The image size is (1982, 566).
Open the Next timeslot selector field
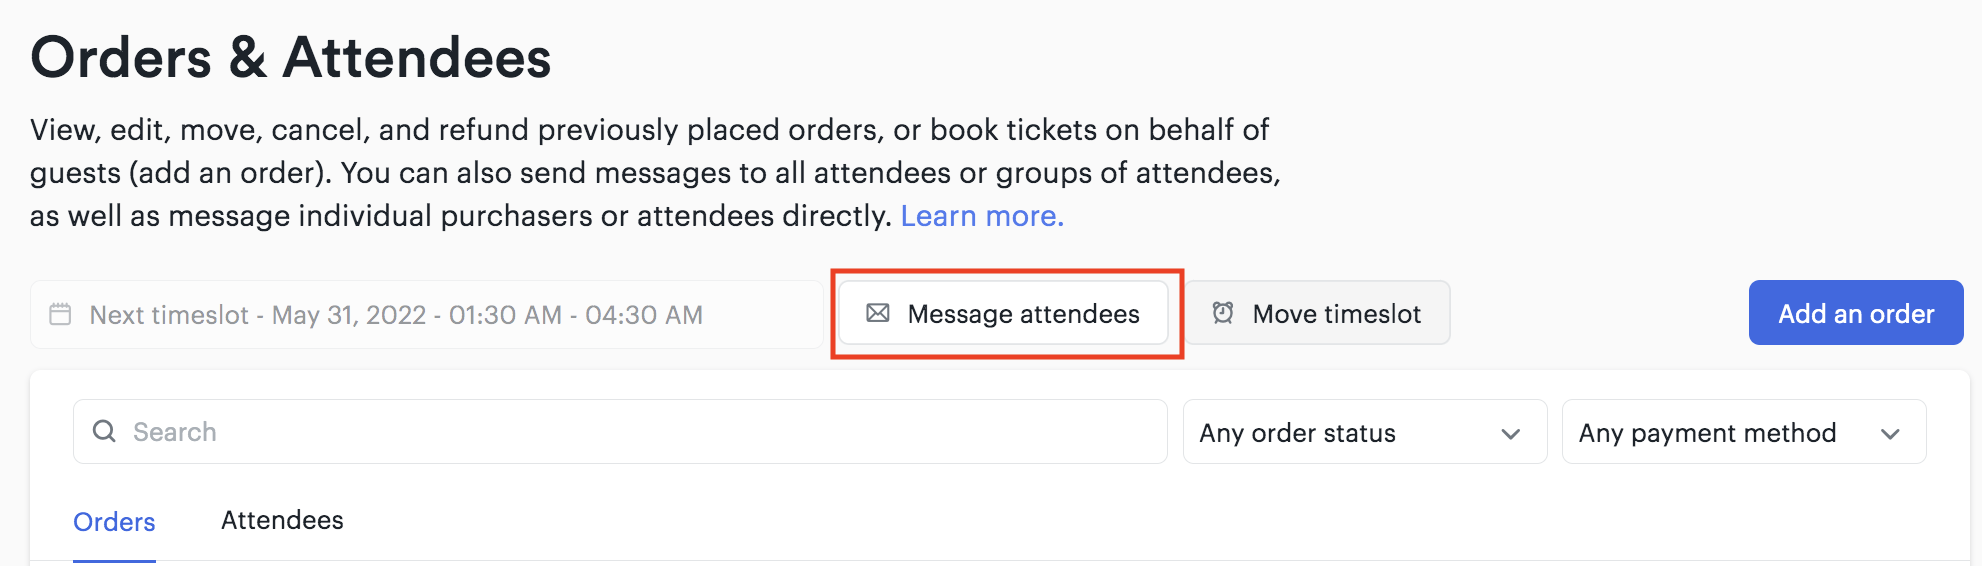tap(427, 314)
